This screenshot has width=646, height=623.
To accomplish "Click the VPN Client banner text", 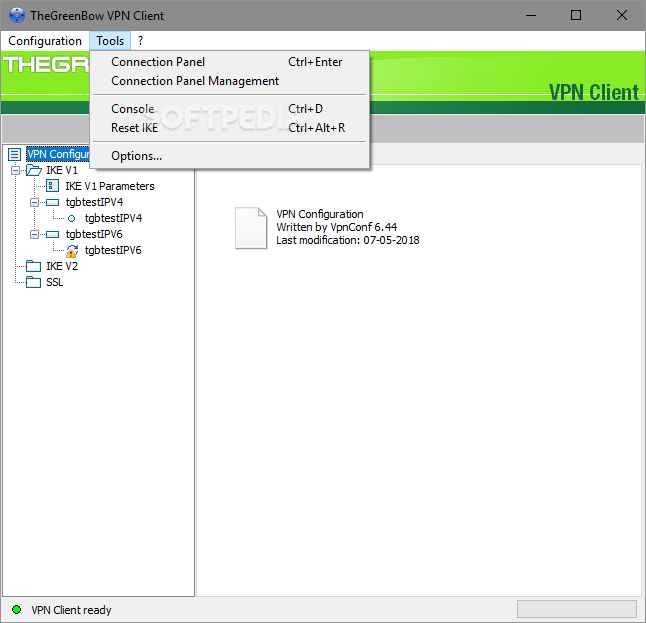I will pos(594,92).
